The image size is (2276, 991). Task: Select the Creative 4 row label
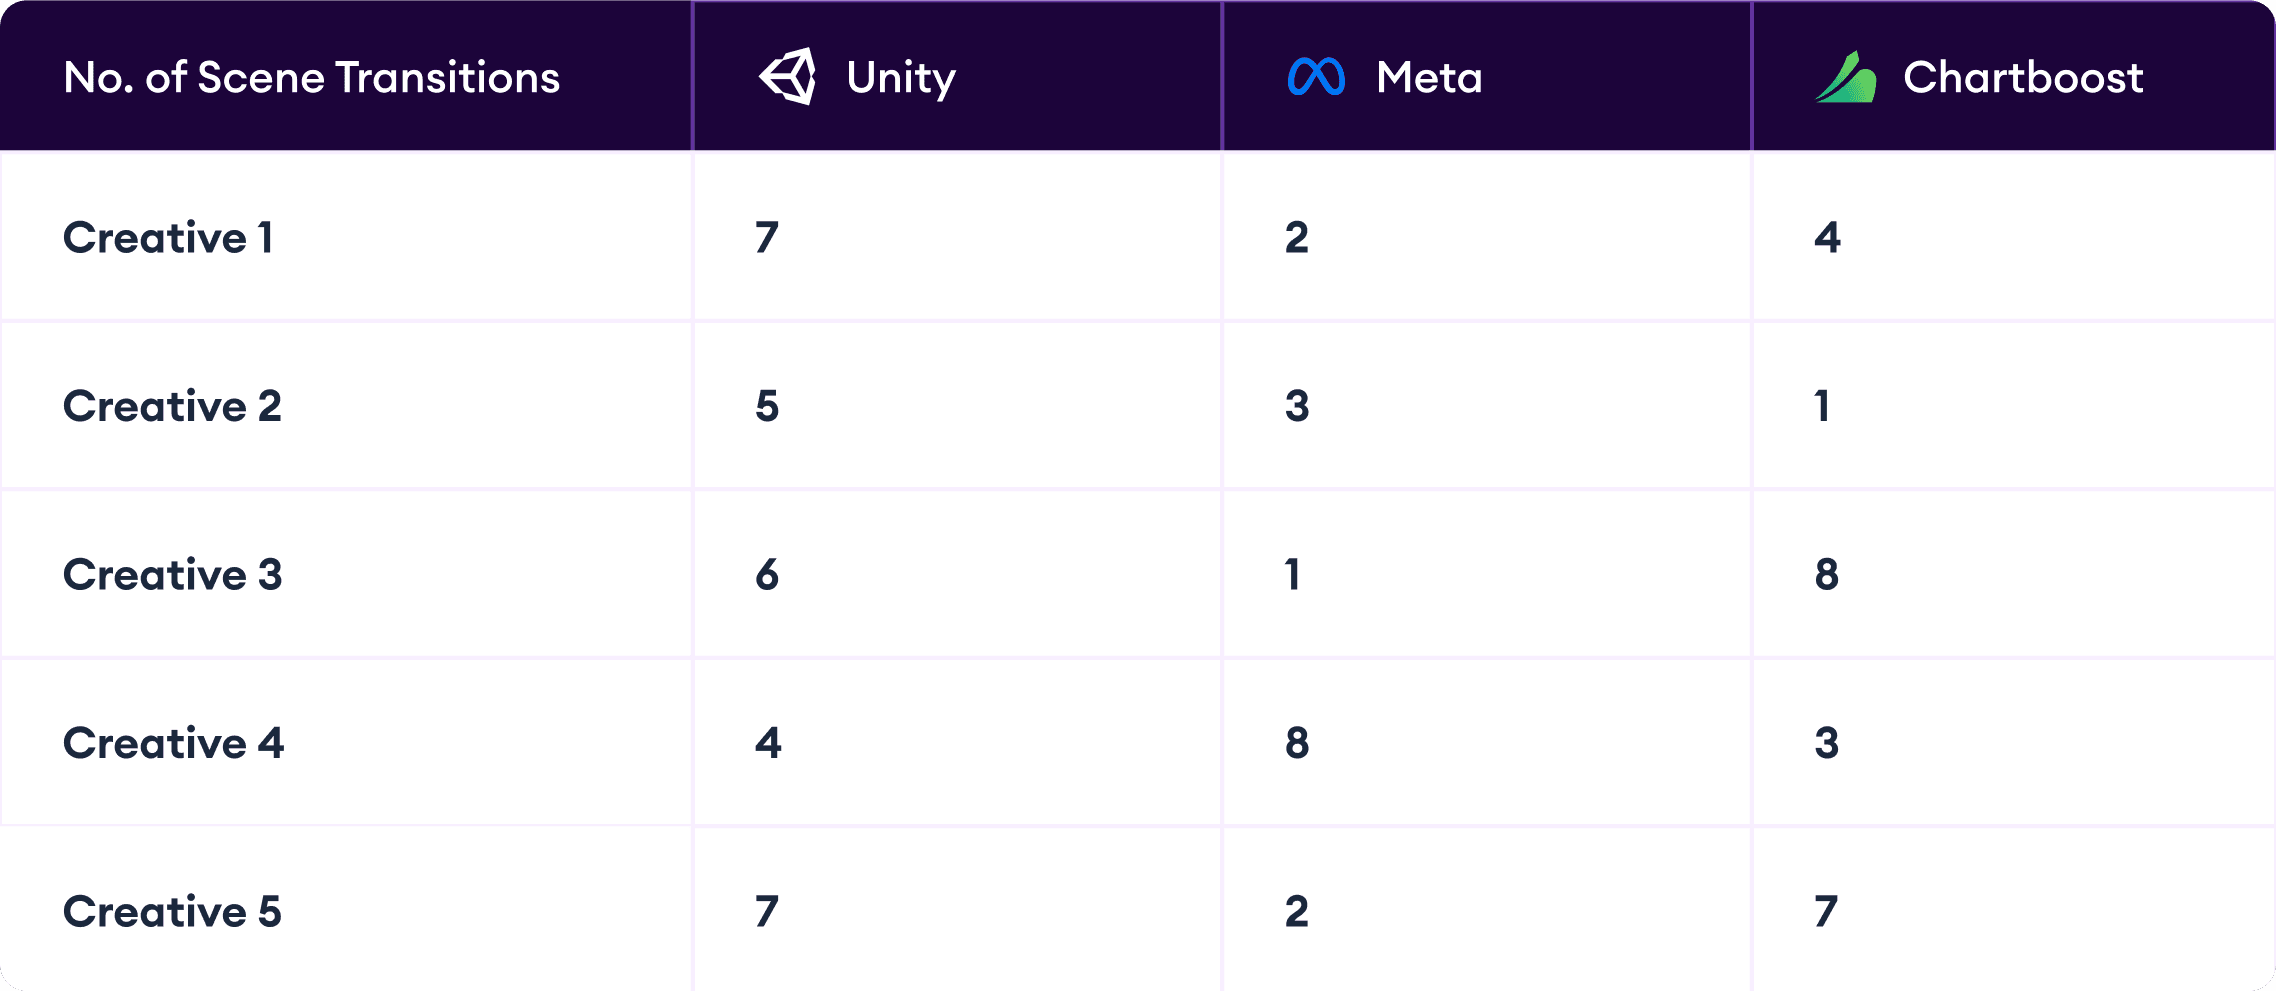click(x=173, y=743)
